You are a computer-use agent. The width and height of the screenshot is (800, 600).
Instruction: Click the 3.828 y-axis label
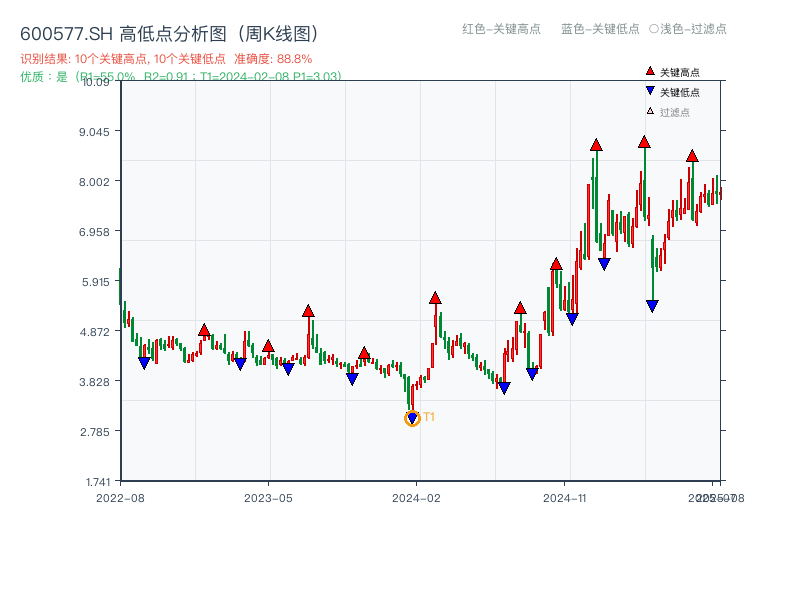[94, 382]
